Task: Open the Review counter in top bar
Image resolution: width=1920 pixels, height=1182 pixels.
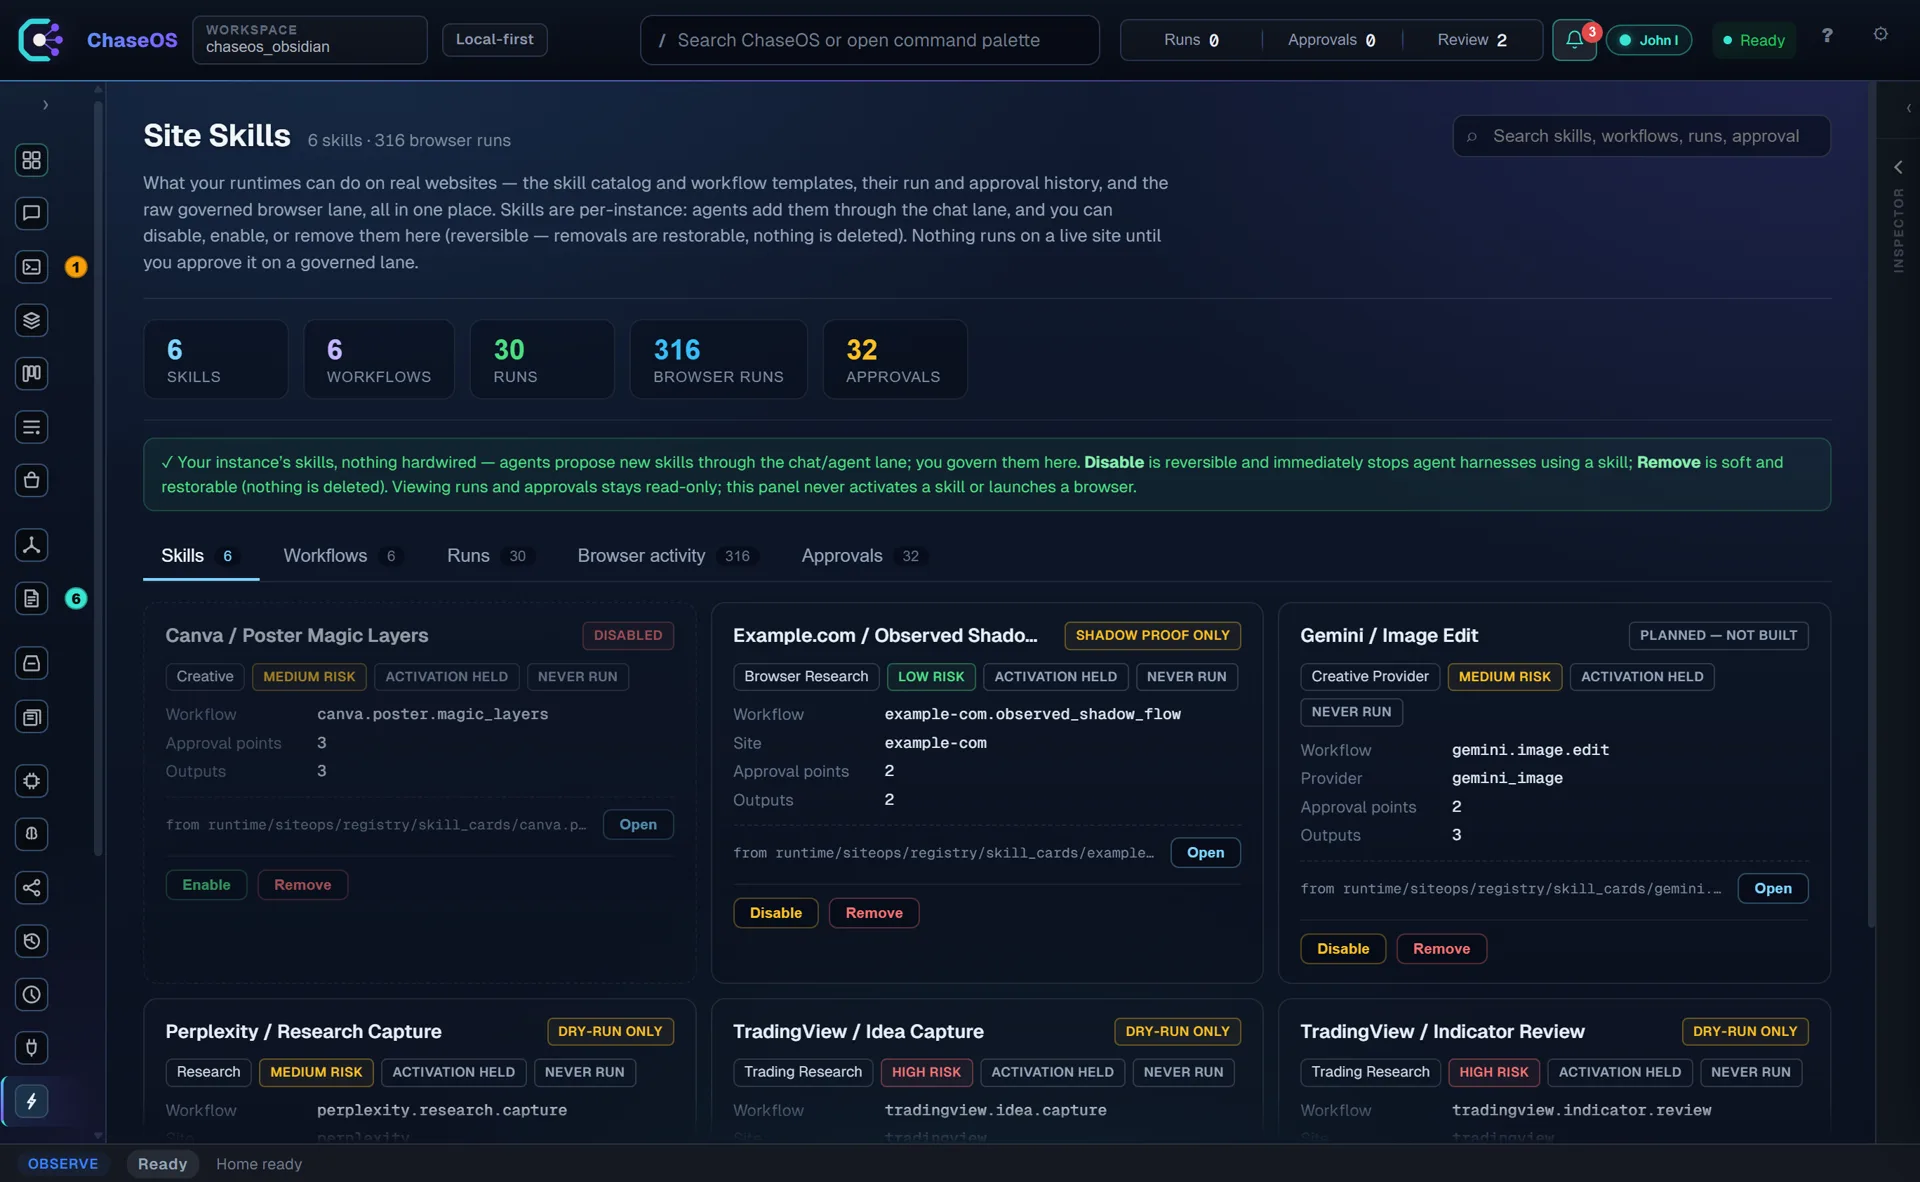Action: coord(1472,40)
